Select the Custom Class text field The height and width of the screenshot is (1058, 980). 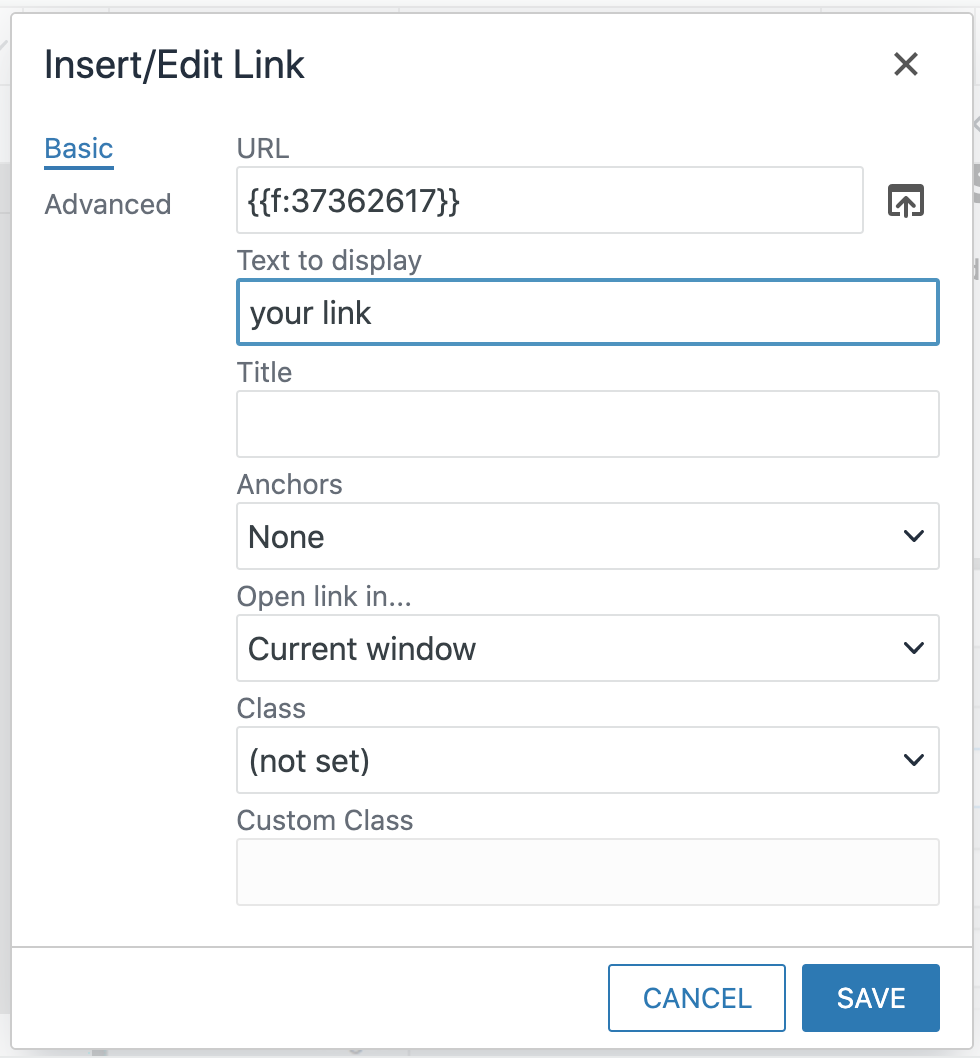(x=588, y=871)
